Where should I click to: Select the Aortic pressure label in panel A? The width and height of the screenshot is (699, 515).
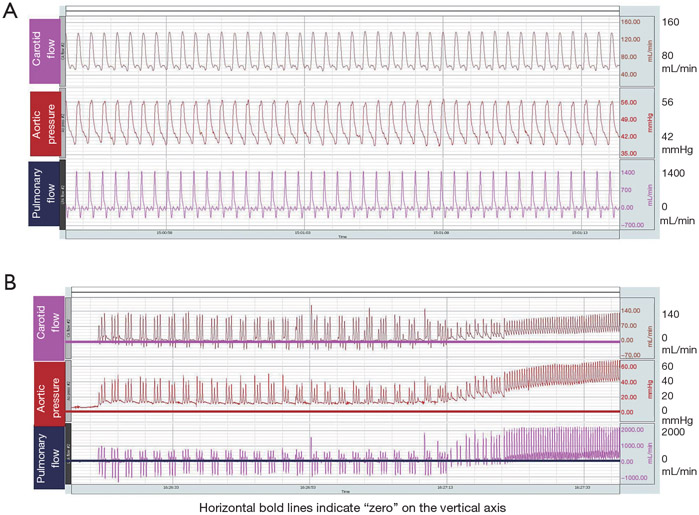(45, 124)
